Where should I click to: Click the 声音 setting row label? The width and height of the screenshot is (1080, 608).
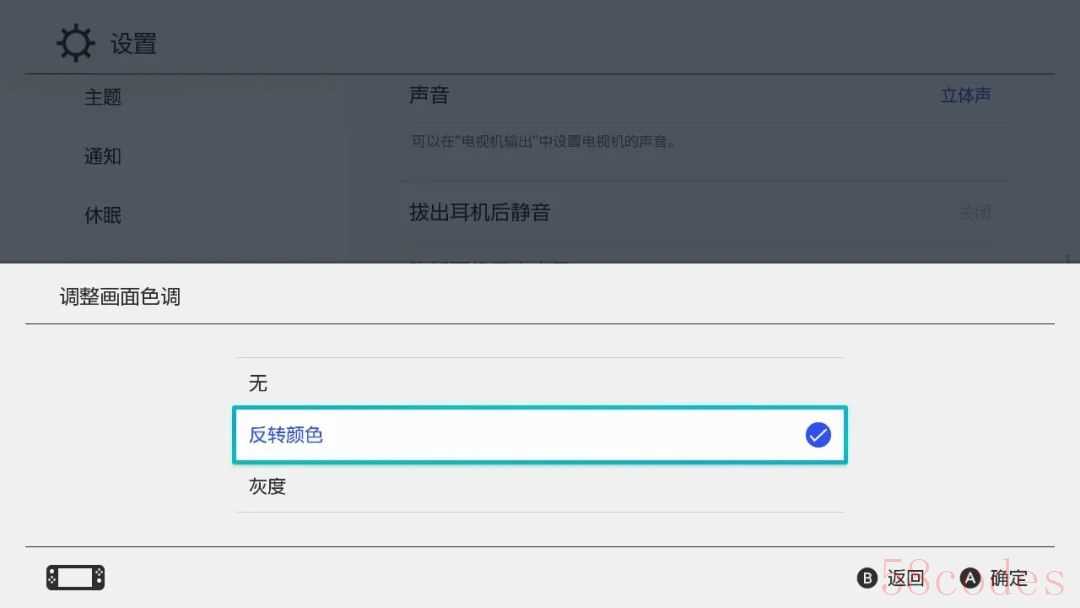428,95
